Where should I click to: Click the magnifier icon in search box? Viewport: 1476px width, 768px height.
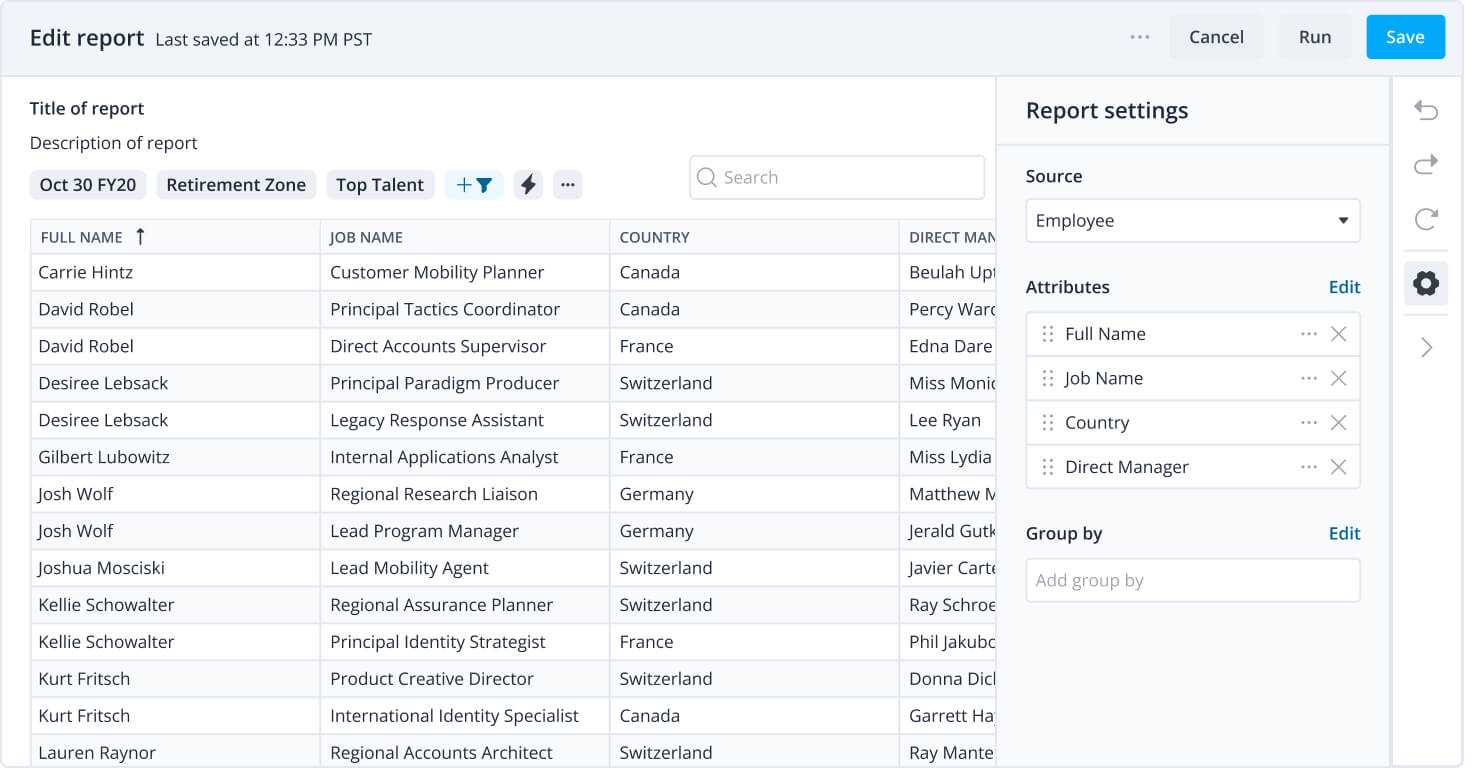[707, 177]
